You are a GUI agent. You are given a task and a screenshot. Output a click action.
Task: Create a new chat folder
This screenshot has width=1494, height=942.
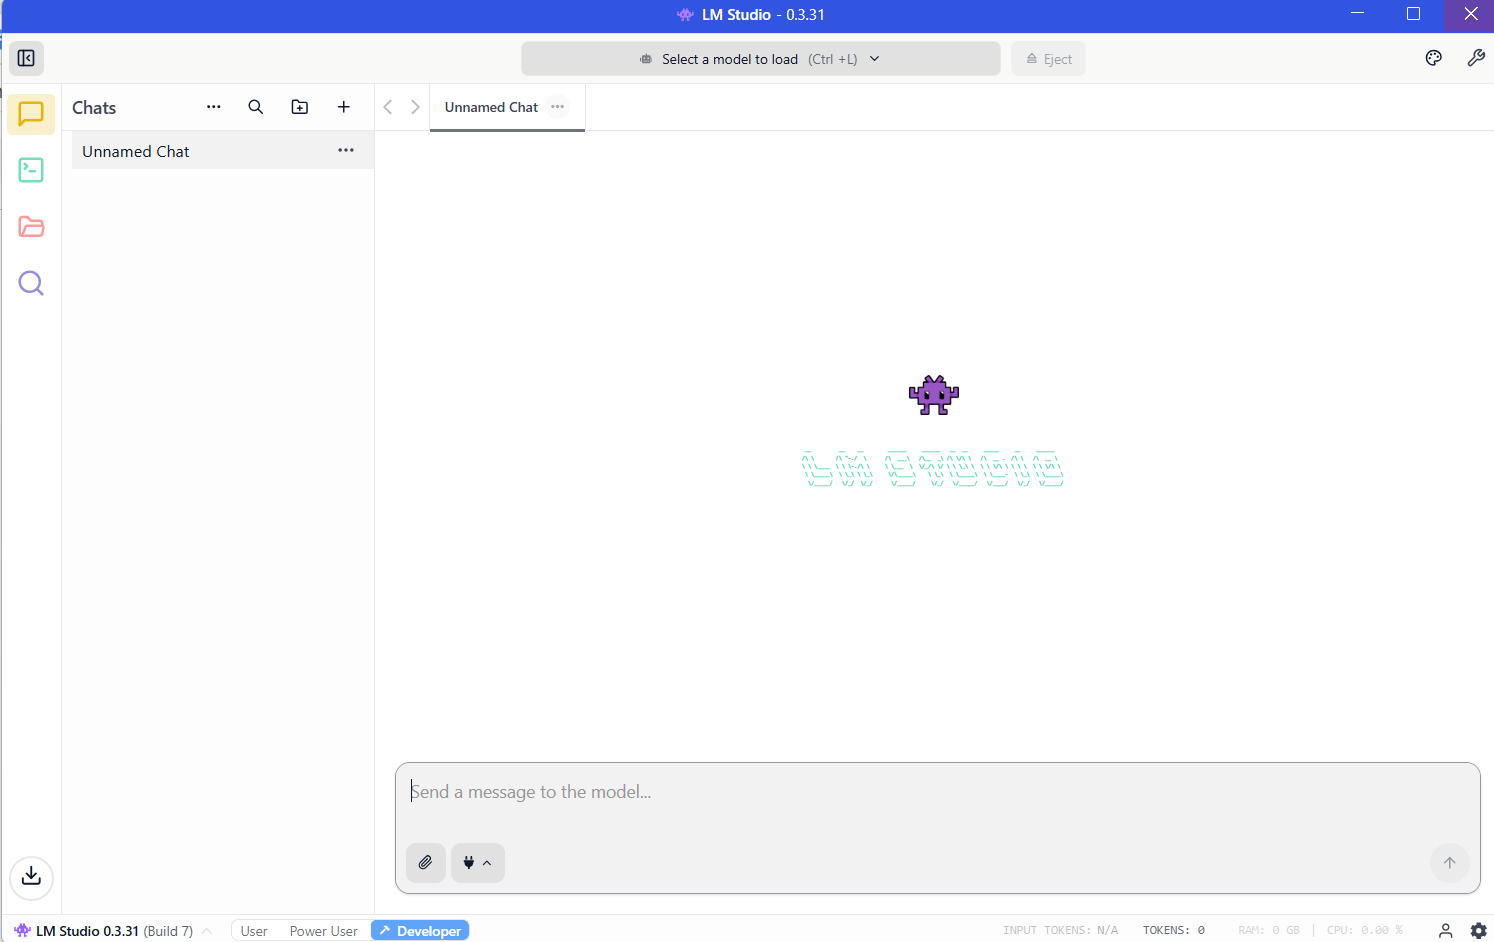(x=300, y=107)
